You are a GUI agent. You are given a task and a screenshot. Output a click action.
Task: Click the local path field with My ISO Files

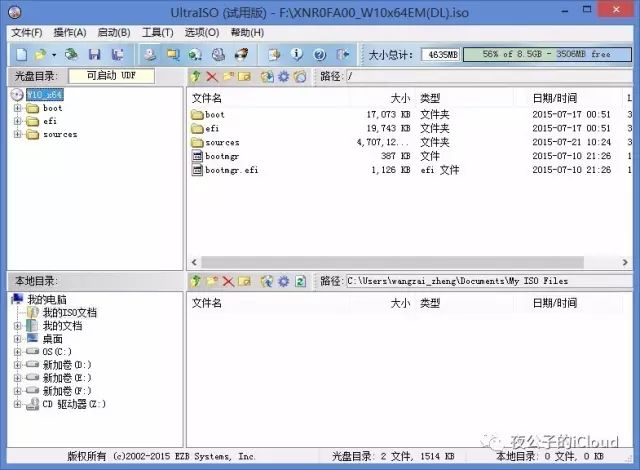pyautogui.click(x=489, y=281)
